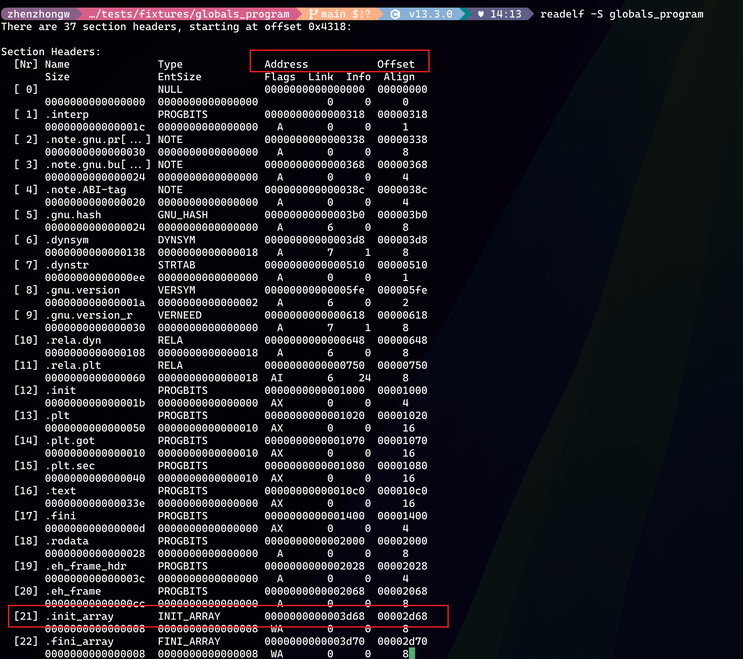Screen dimensions: 743x659
Task: Click the main branch name in prompt
Action: pos(333,14)
